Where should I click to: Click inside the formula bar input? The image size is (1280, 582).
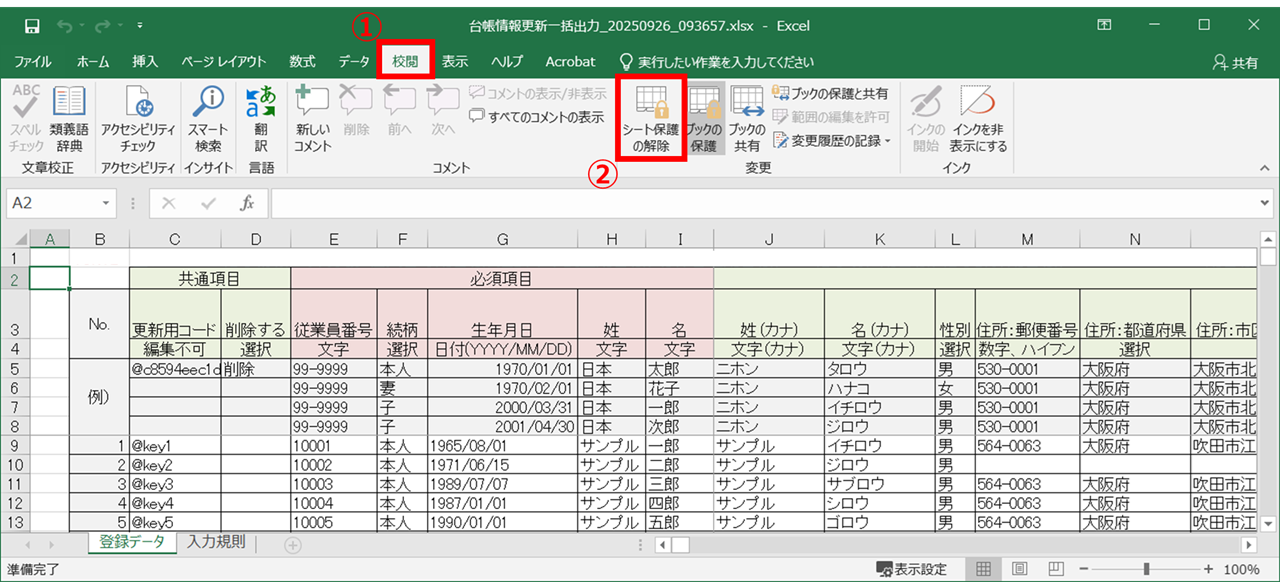[x=760, y=203]
